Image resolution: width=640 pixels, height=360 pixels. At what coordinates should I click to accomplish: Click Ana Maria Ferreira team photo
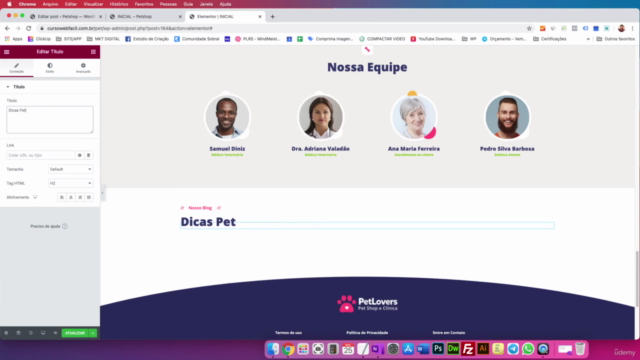[x=414, y=117]
